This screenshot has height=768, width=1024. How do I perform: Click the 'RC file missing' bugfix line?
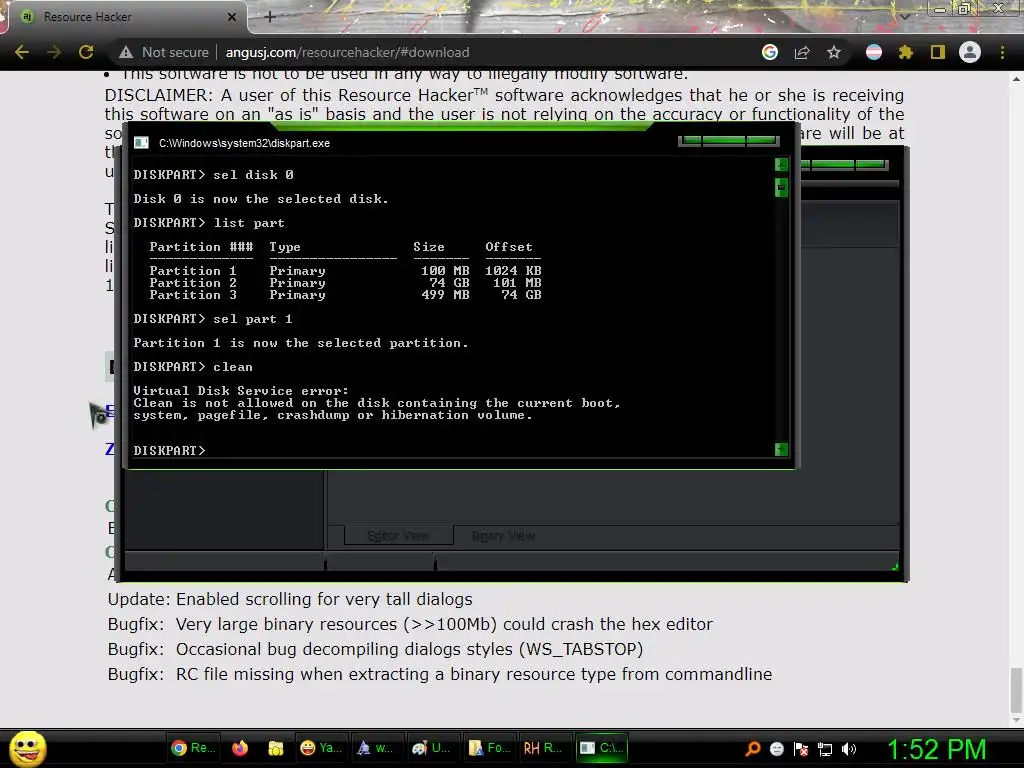click(440, 674)
